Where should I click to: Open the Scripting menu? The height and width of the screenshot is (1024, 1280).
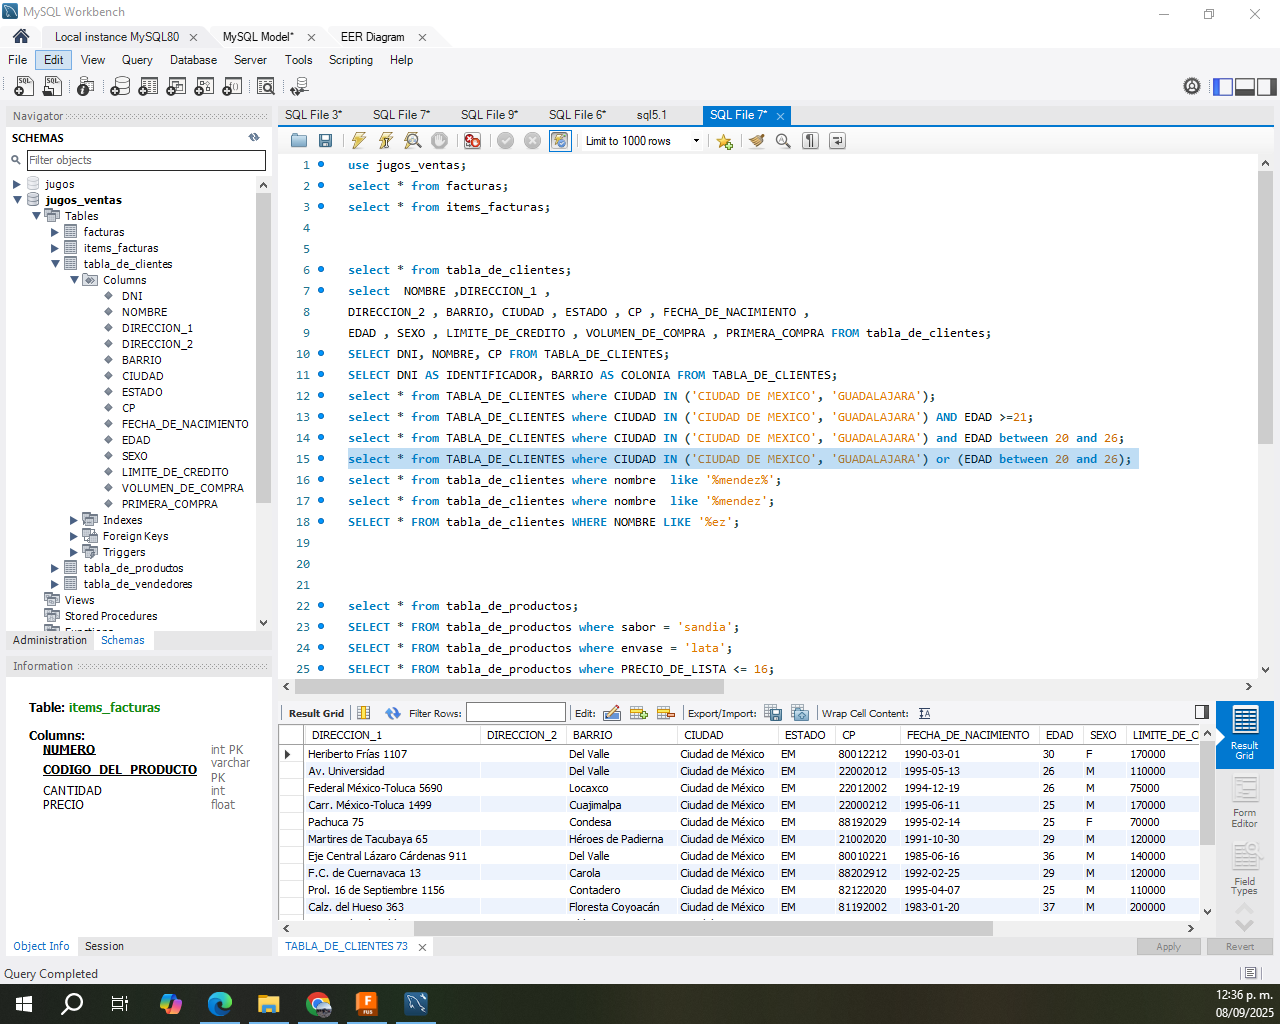(351, 60)
